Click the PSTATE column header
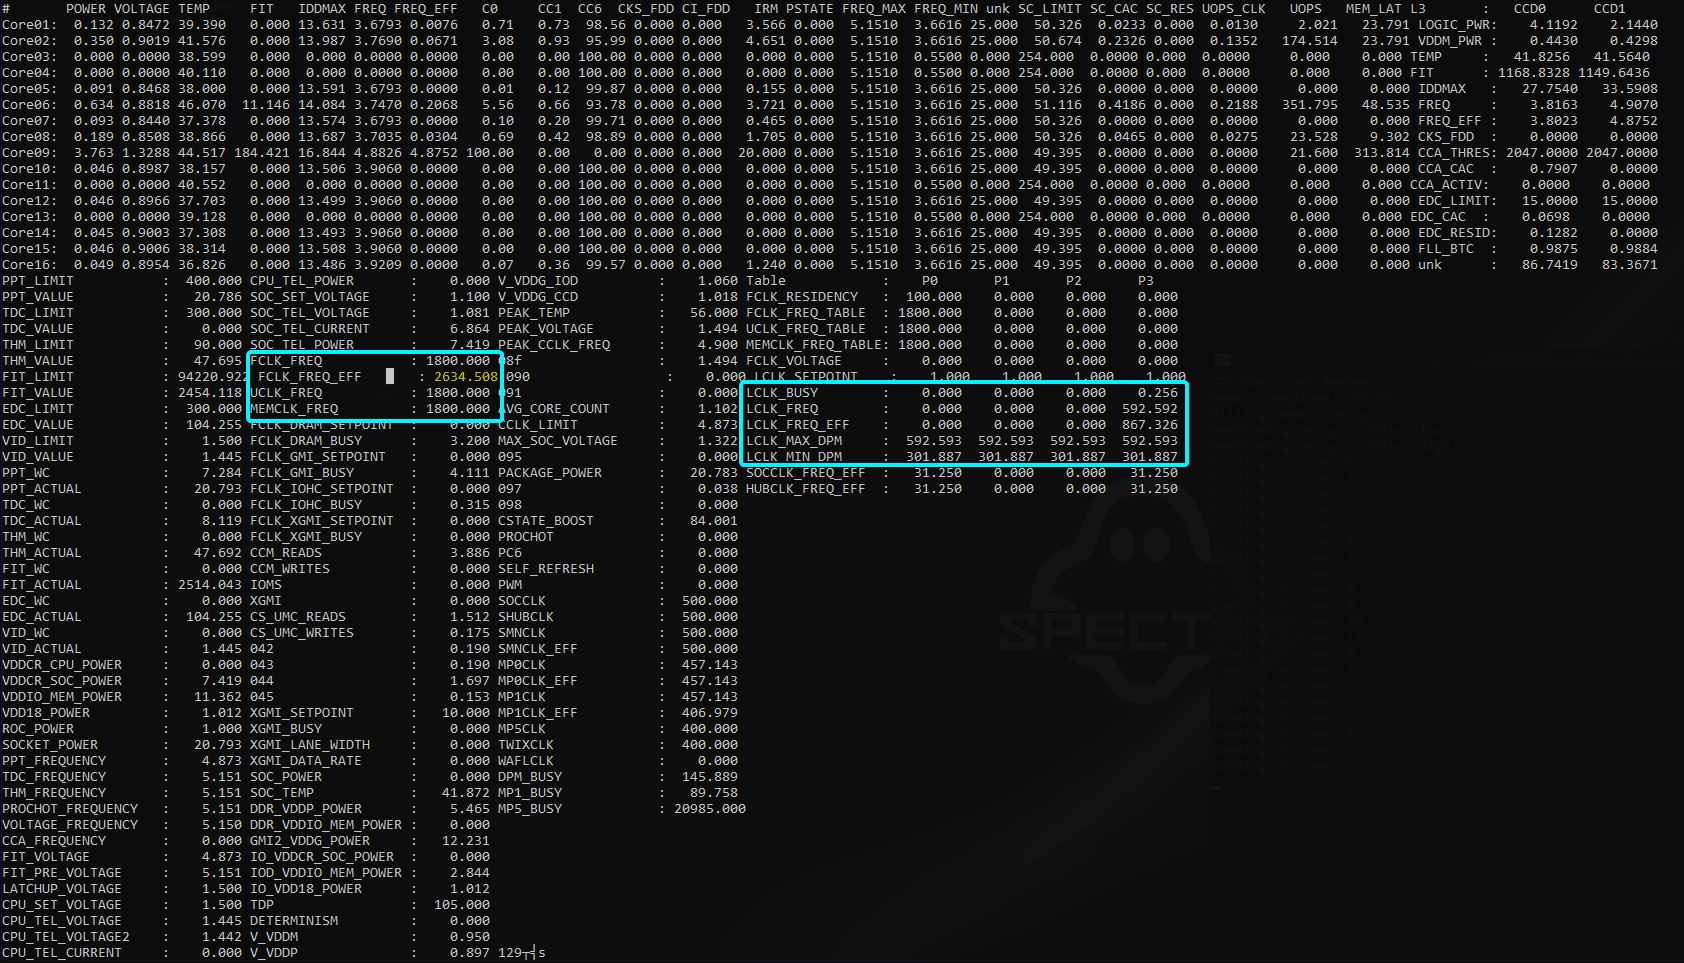 810,9
